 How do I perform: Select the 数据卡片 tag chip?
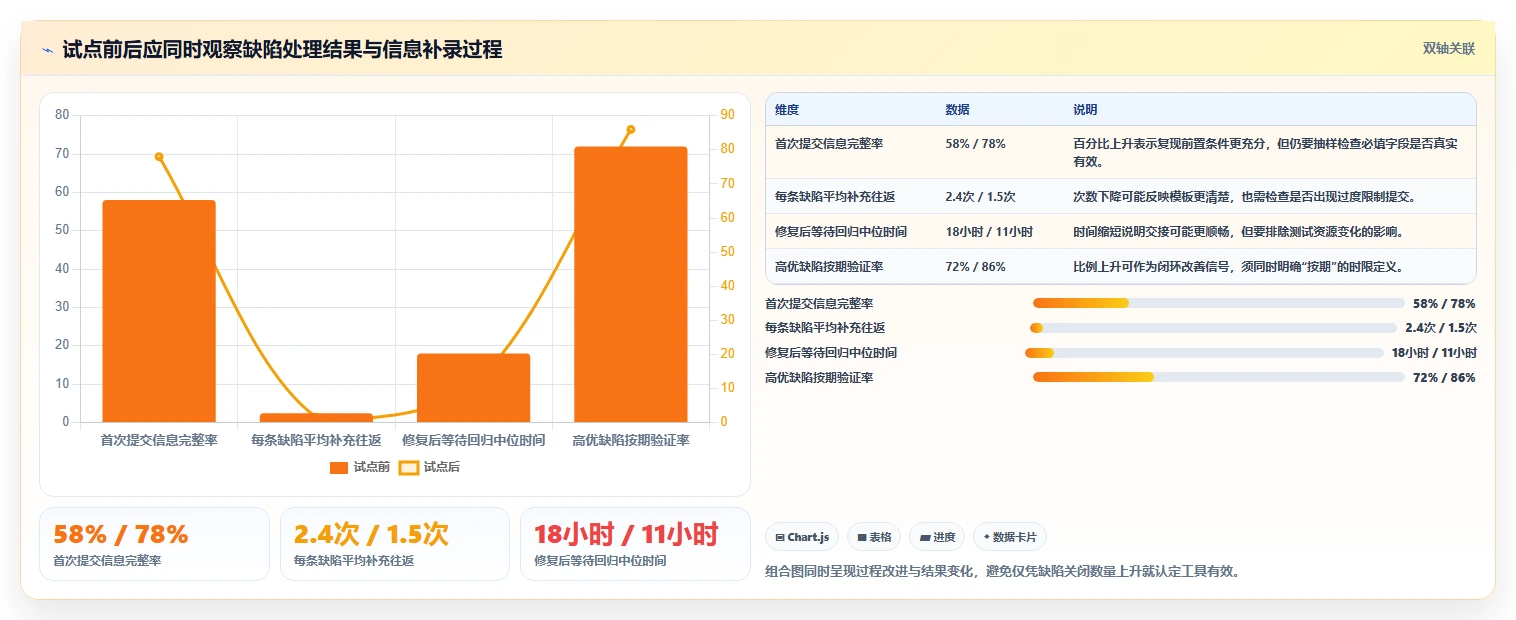click(x=1009, y=537)
